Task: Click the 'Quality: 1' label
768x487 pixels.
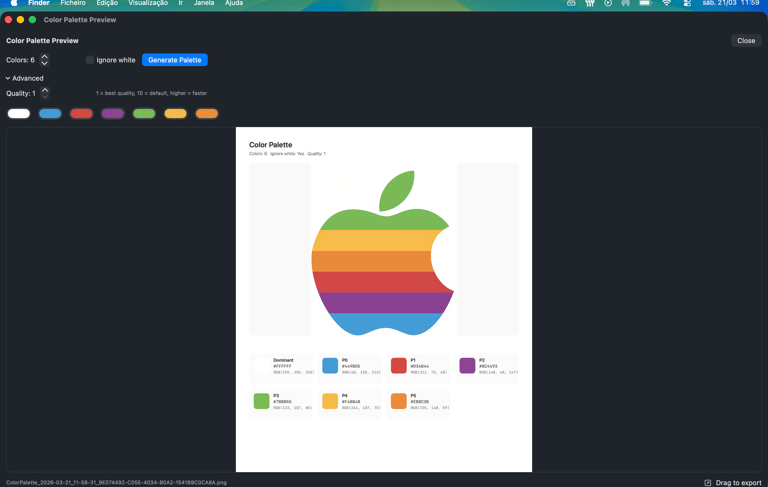Action: (x=21, y=93)
